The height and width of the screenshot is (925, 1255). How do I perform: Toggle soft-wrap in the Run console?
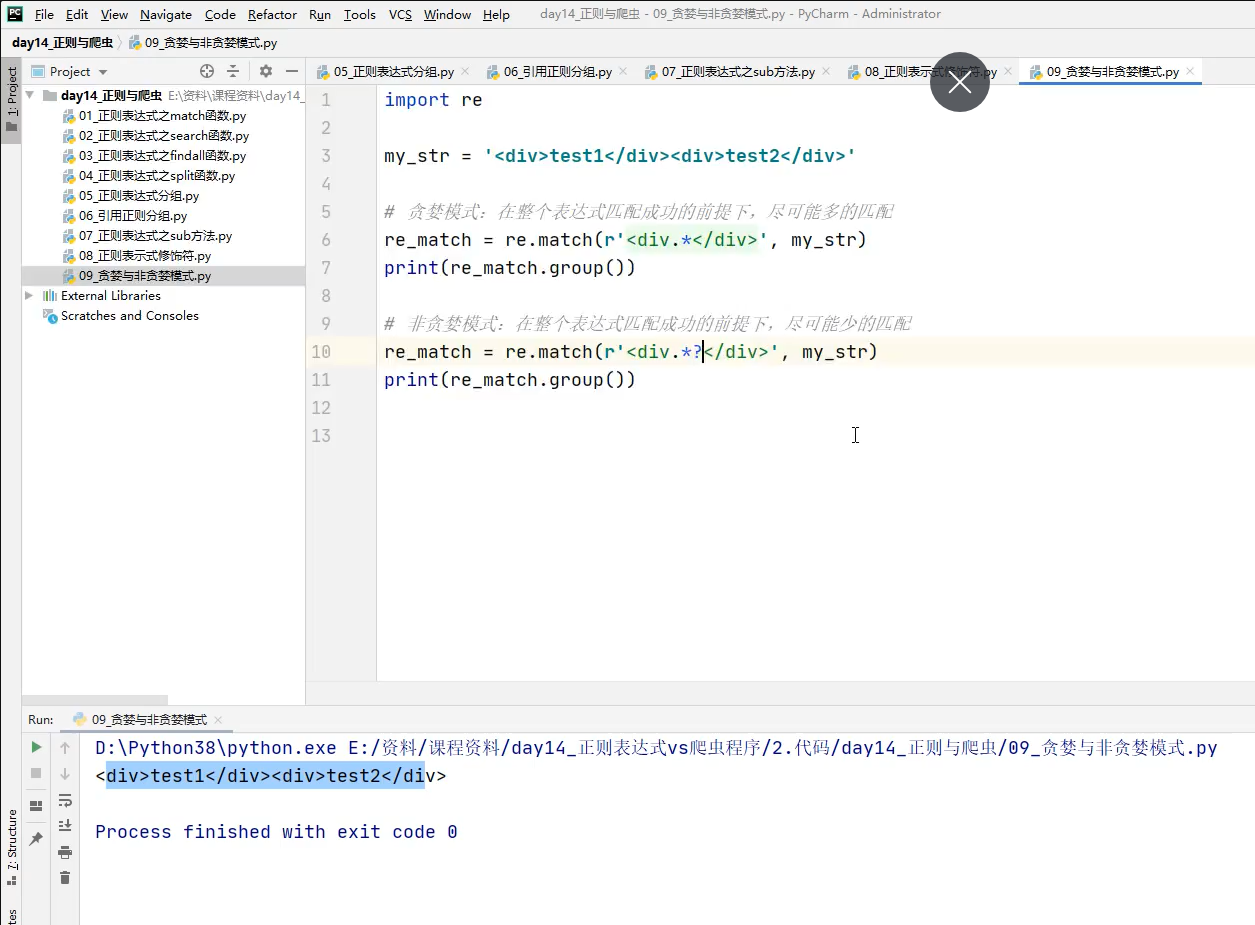coord(65,800)
